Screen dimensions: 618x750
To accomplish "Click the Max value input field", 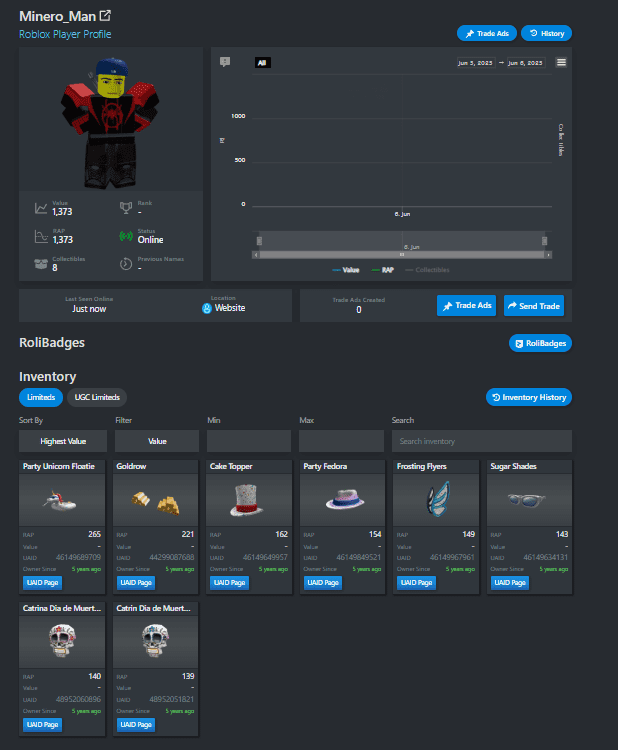I will (x=342, y=441).
